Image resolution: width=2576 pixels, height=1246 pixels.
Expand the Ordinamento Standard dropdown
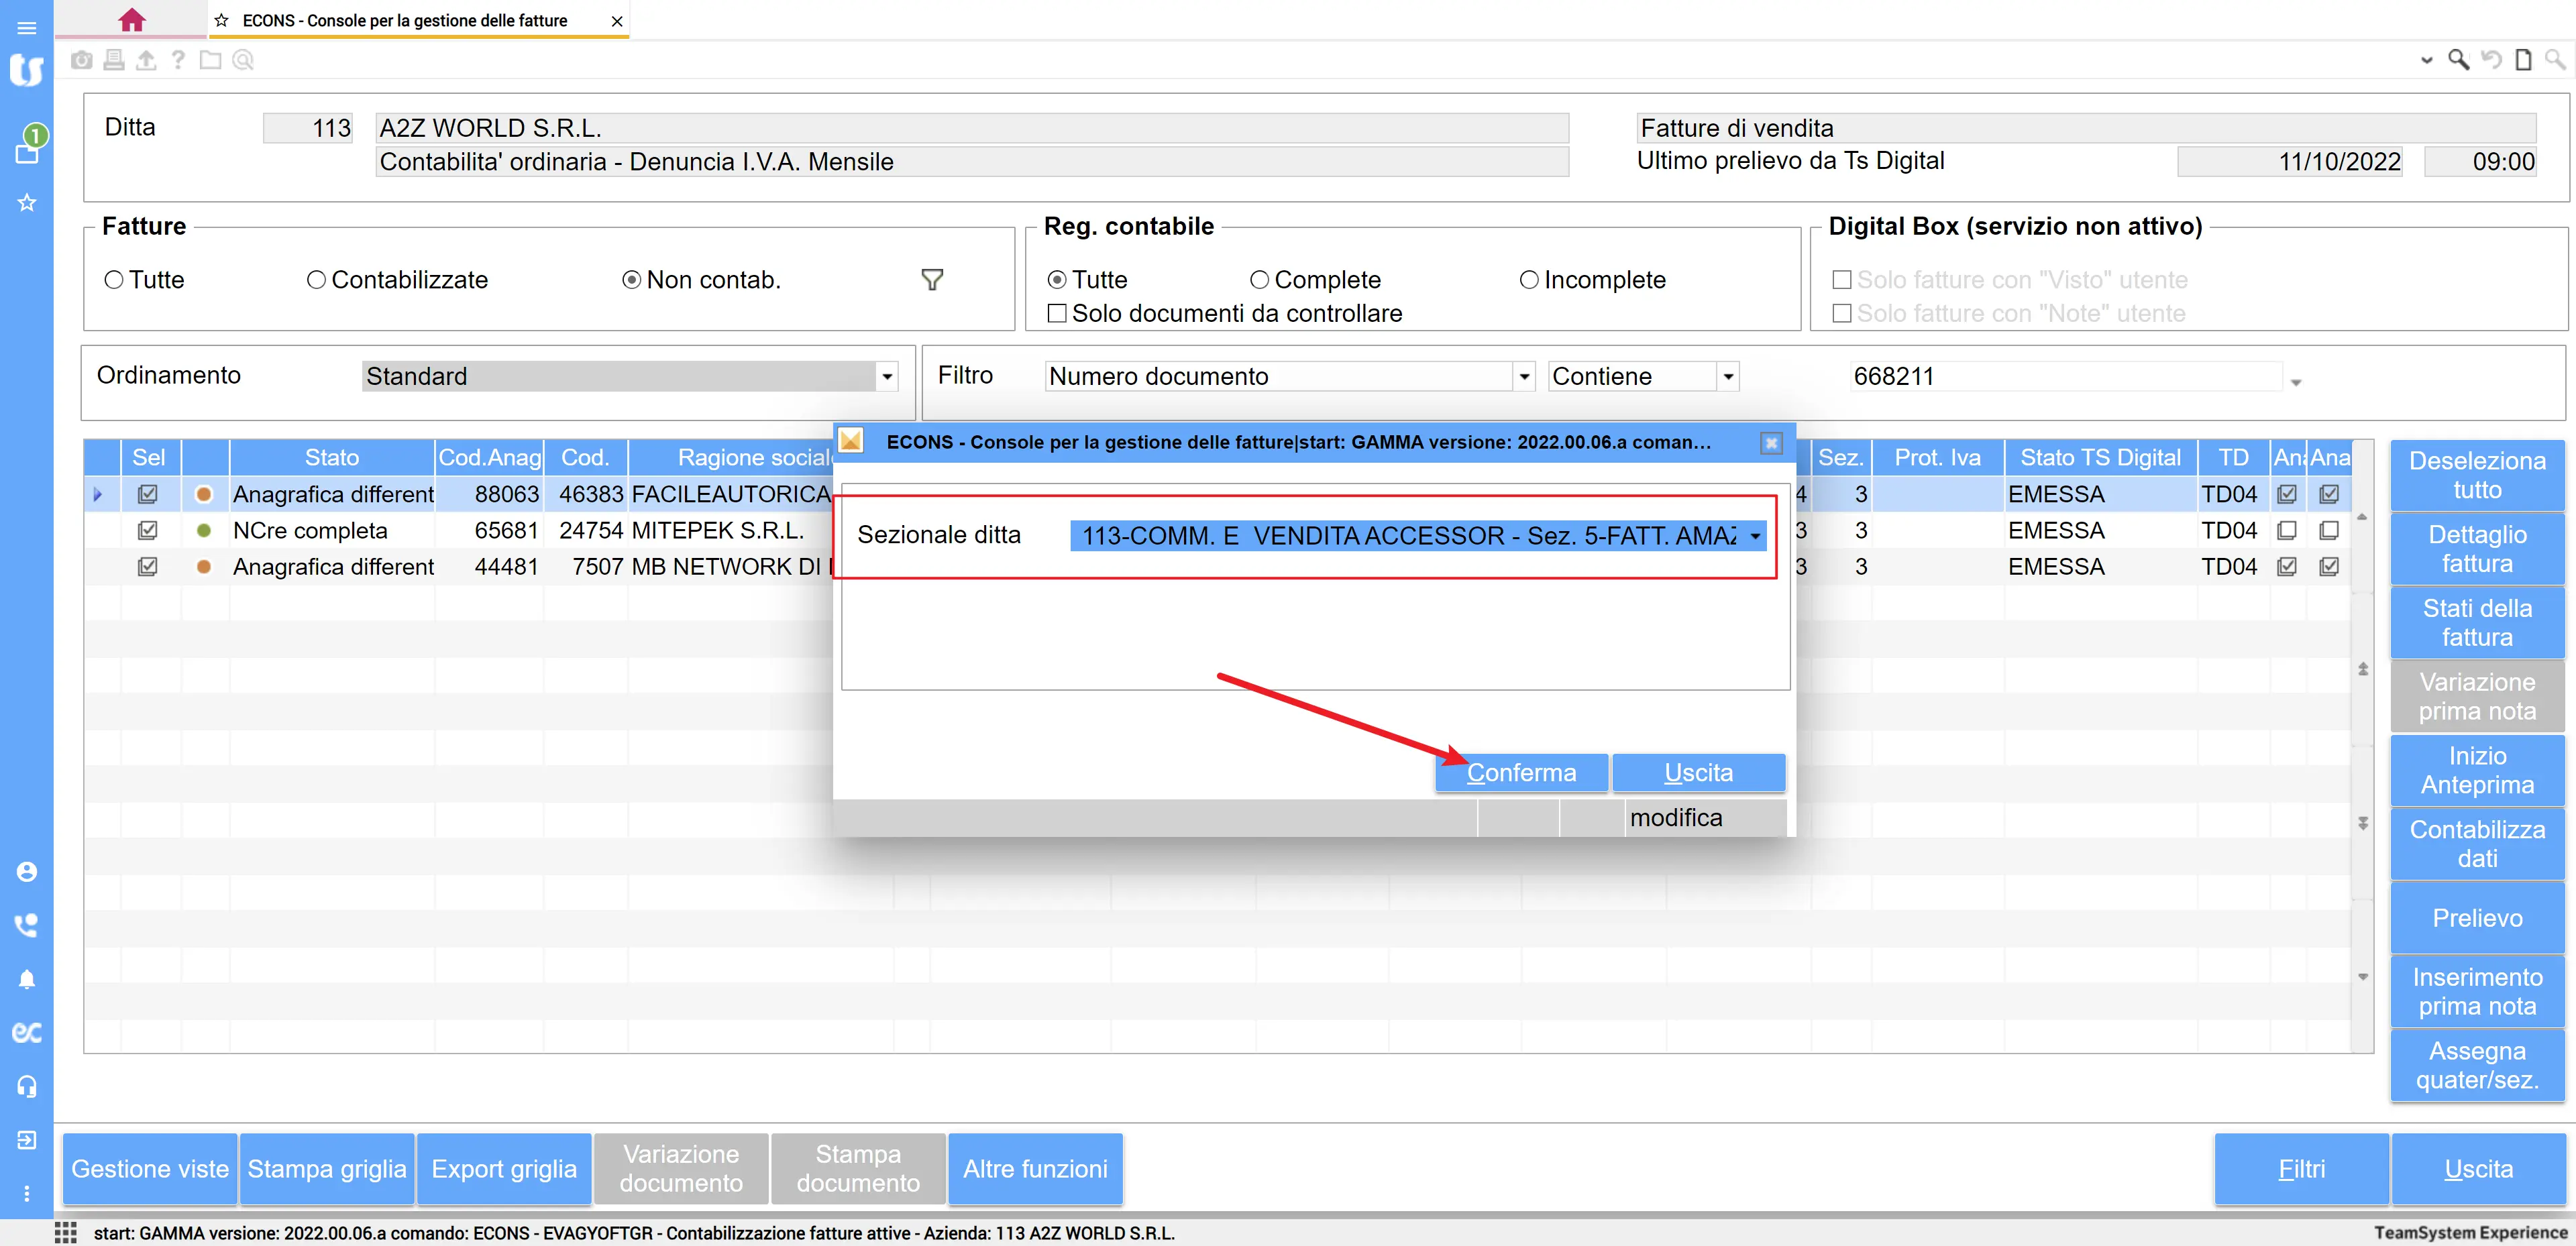click(x=886, y=377)
